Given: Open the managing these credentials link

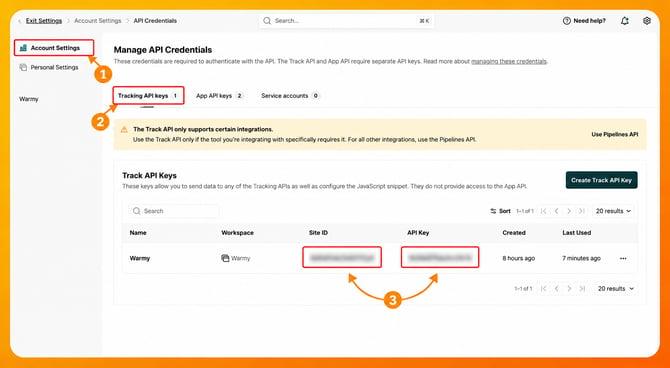Looking at the screenshot, I should pos(509,62).
